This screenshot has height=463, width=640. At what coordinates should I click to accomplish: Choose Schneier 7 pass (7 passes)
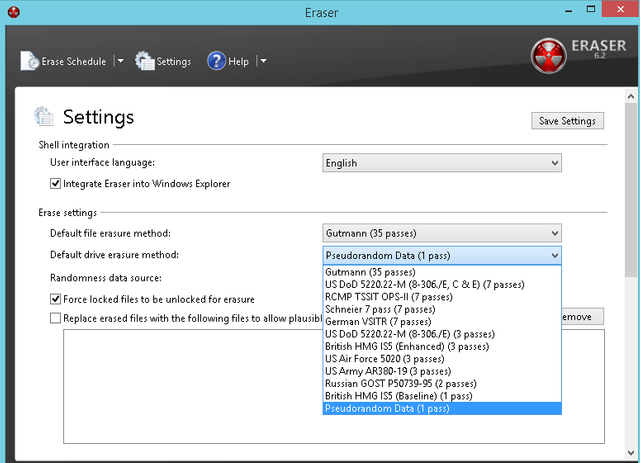tap(442, 309)
